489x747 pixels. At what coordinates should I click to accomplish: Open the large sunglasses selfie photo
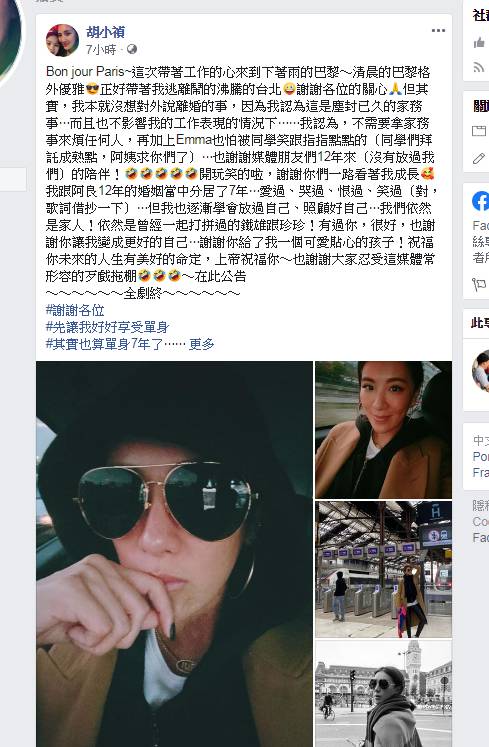[174, 554]
